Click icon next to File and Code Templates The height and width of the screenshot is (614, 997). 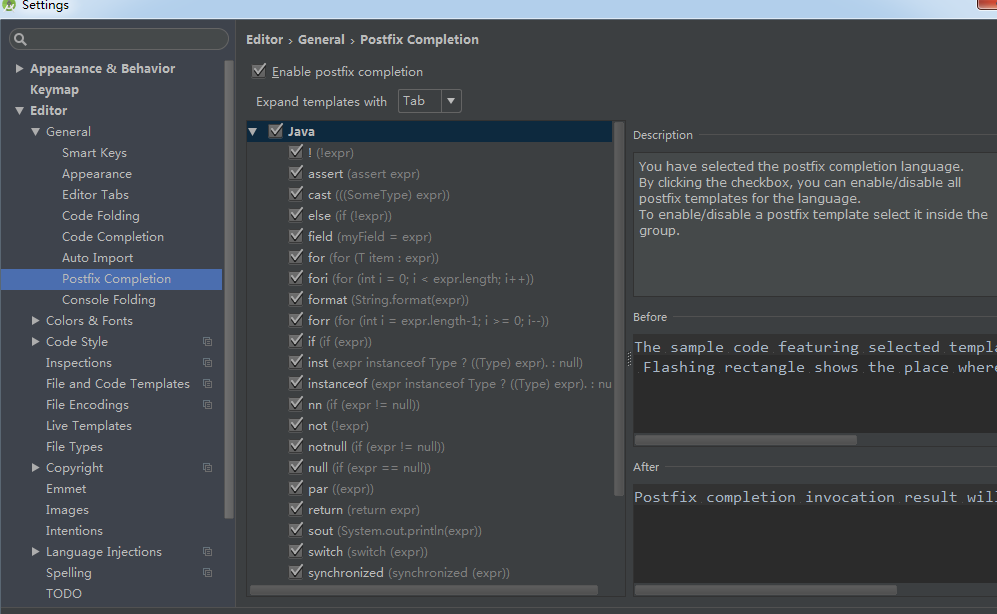[x=207, y=384]
